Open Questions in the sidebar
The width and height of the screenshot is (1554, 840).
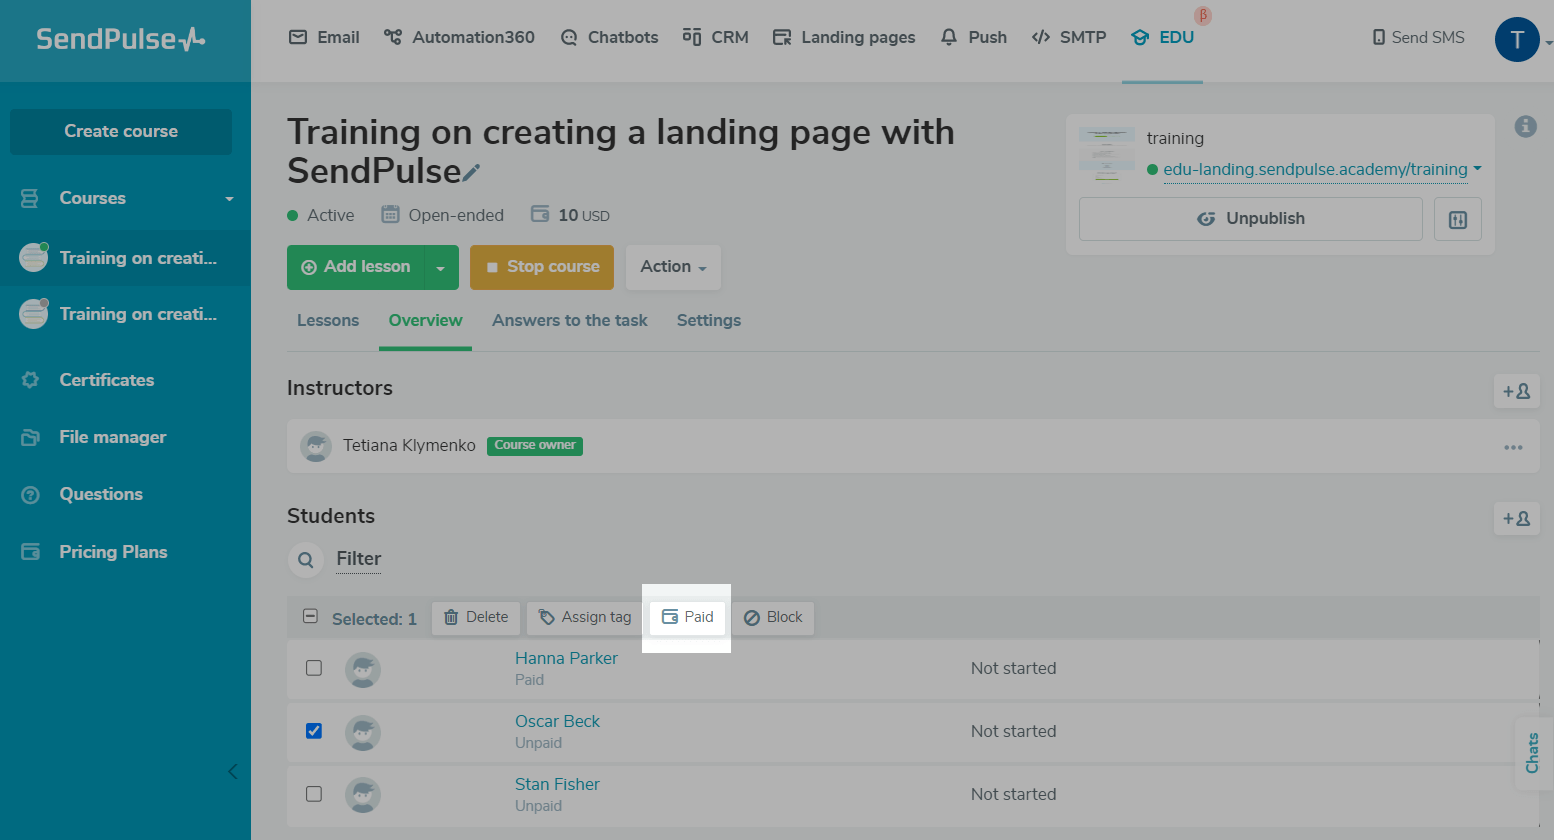100,494
